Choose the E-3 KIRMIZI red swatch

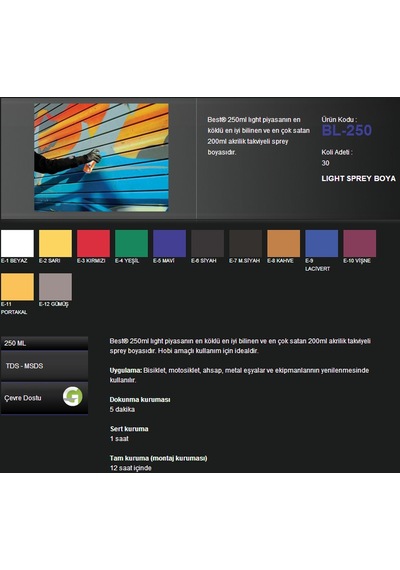point(93,243)
